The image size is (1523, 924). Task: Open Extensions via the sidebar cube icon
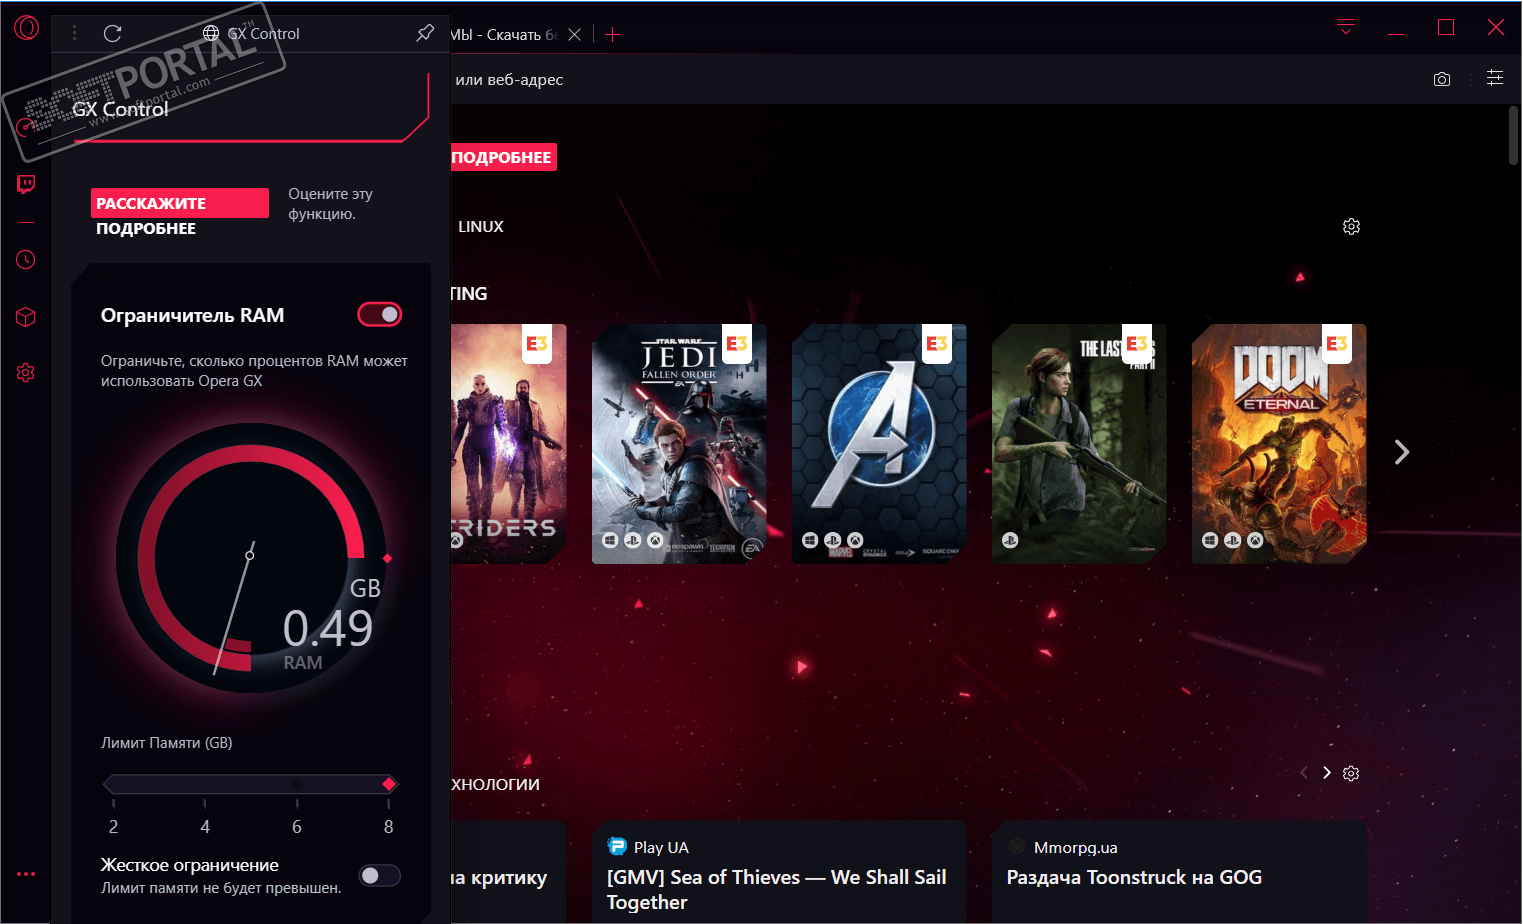tap(26, 317)
